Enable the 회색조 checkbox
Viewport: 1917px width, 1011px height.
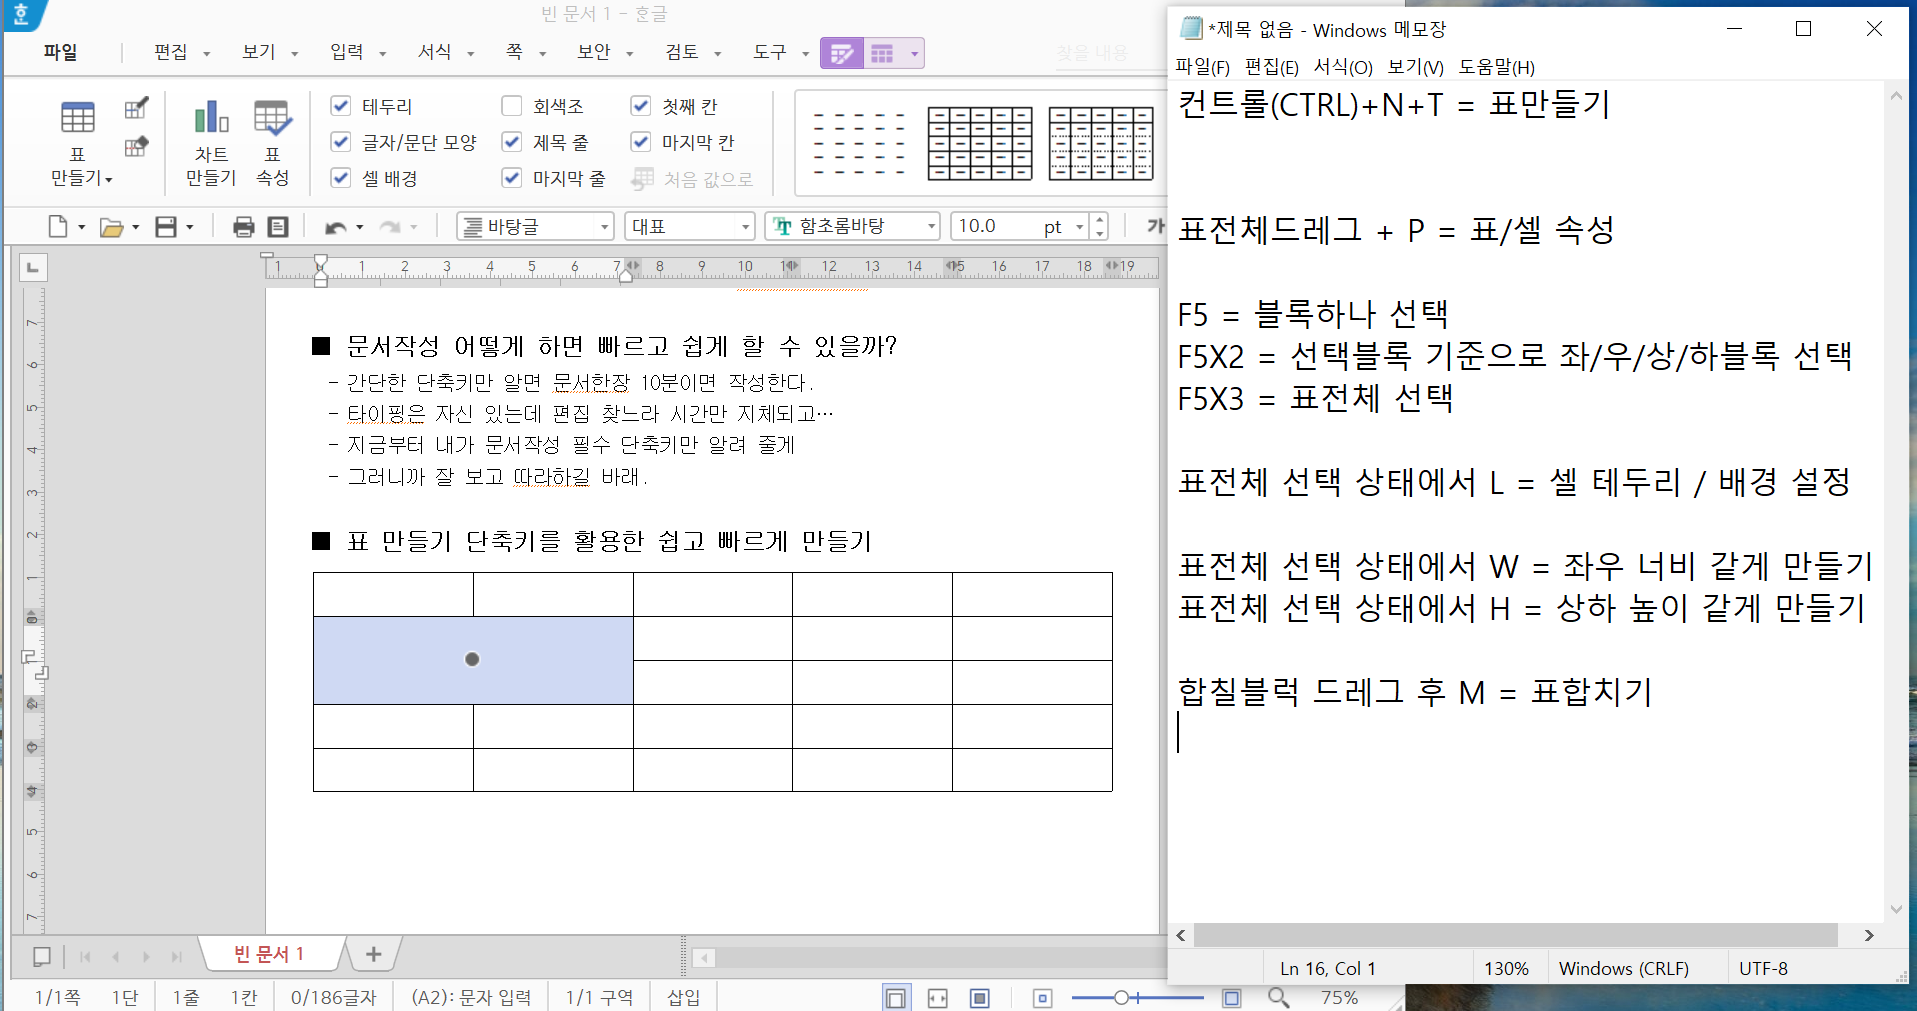512,106
